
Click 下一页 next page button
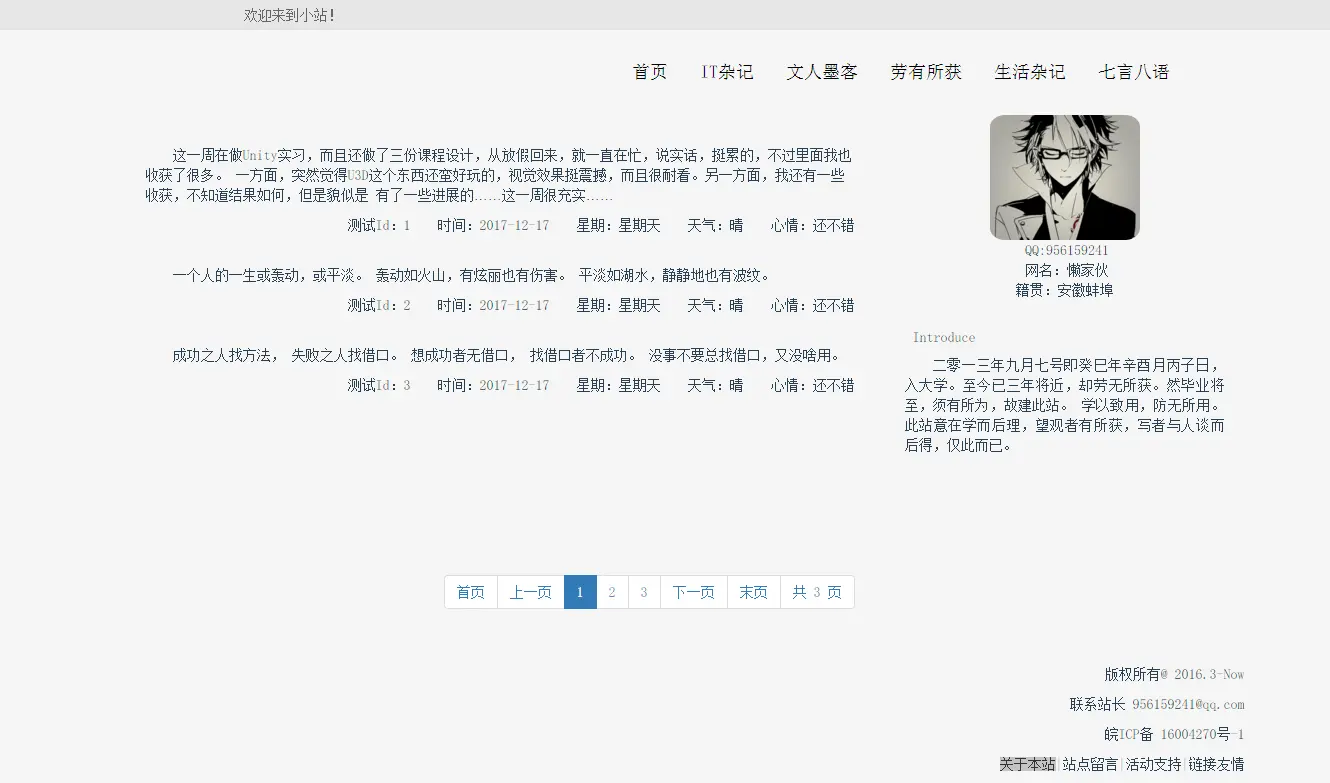pos(693,592)
